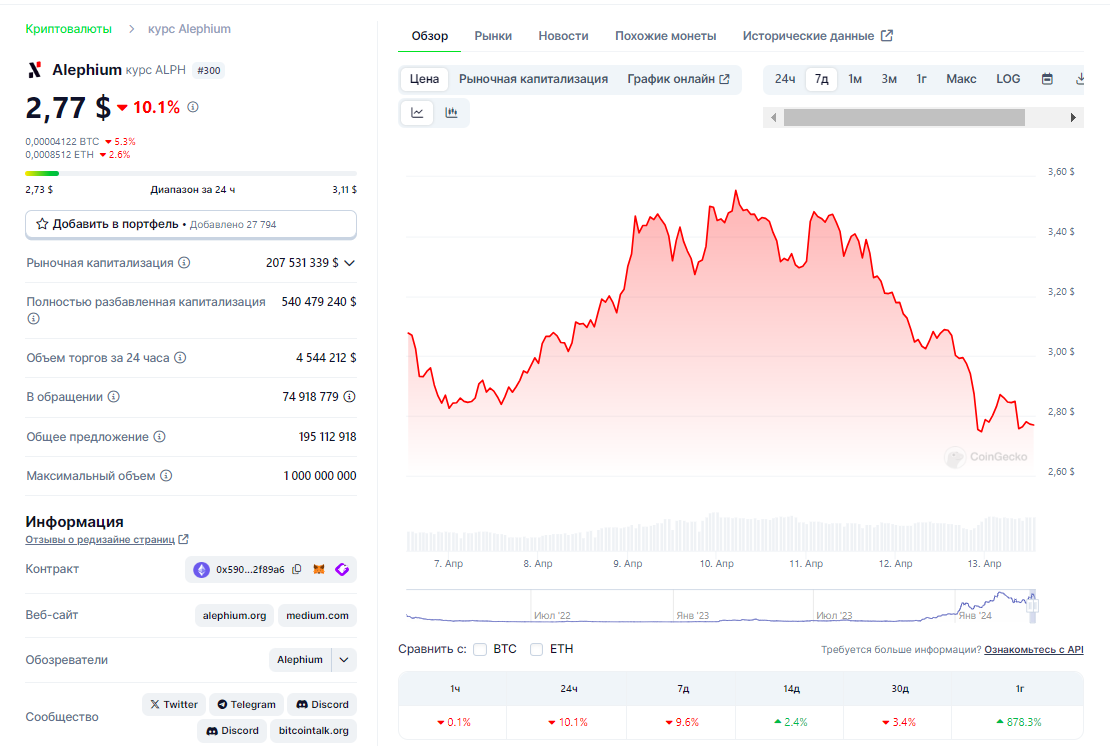The height and width of the screenshot is (746, 1110).
Task: Open external link icon on Исторические данные
Action: coord(886,35)
